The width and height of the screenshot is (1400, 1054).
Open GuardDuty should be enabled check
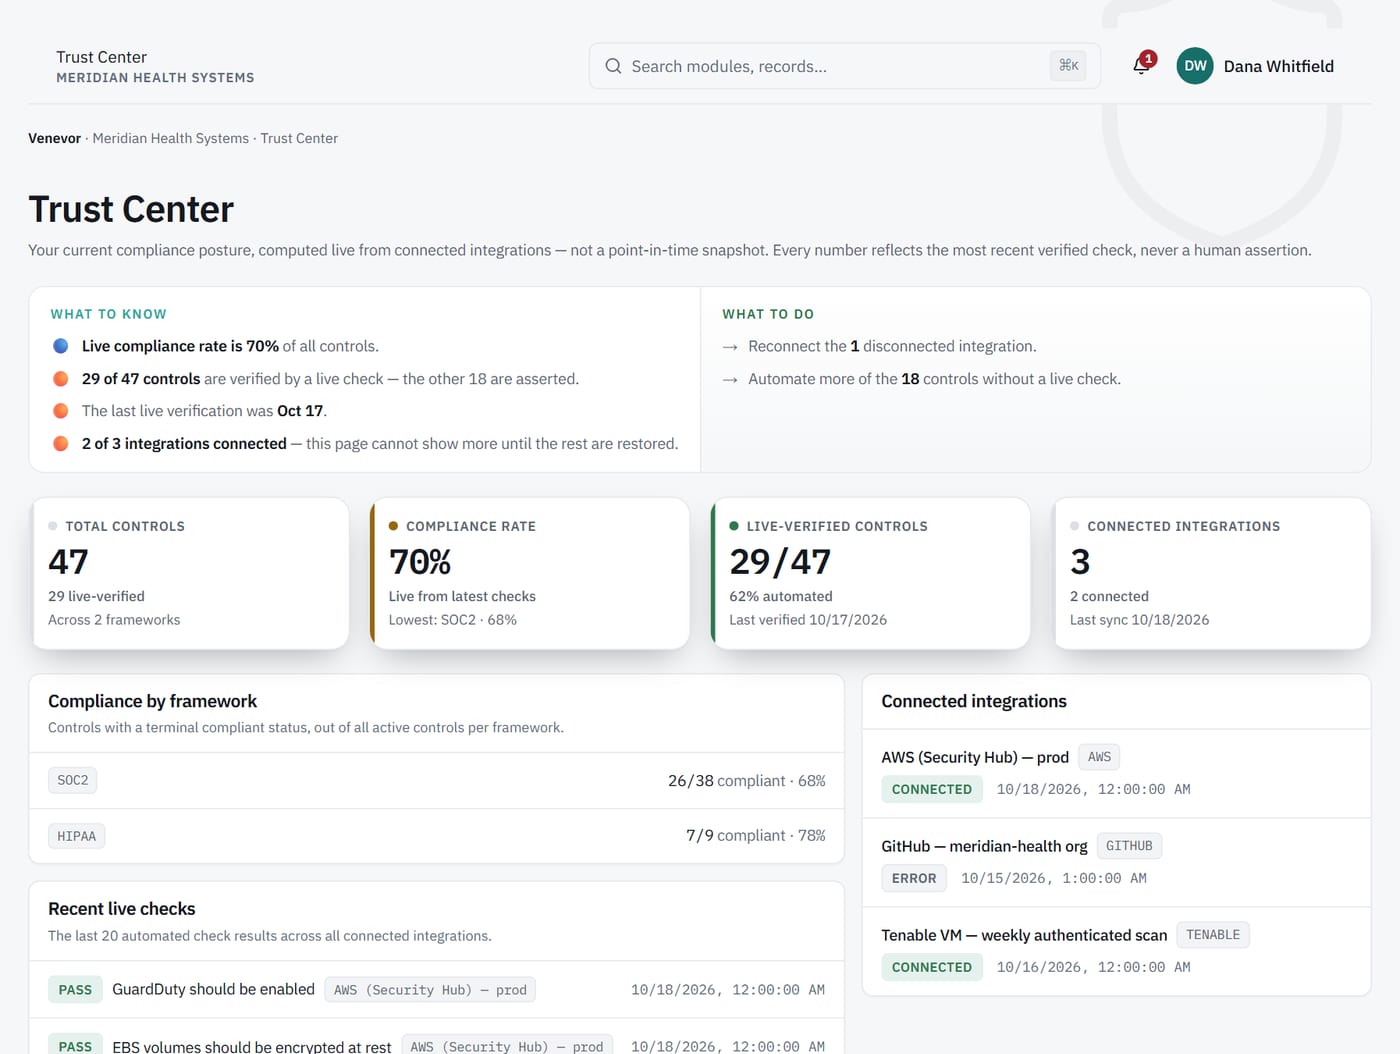(x=213, y=989)
